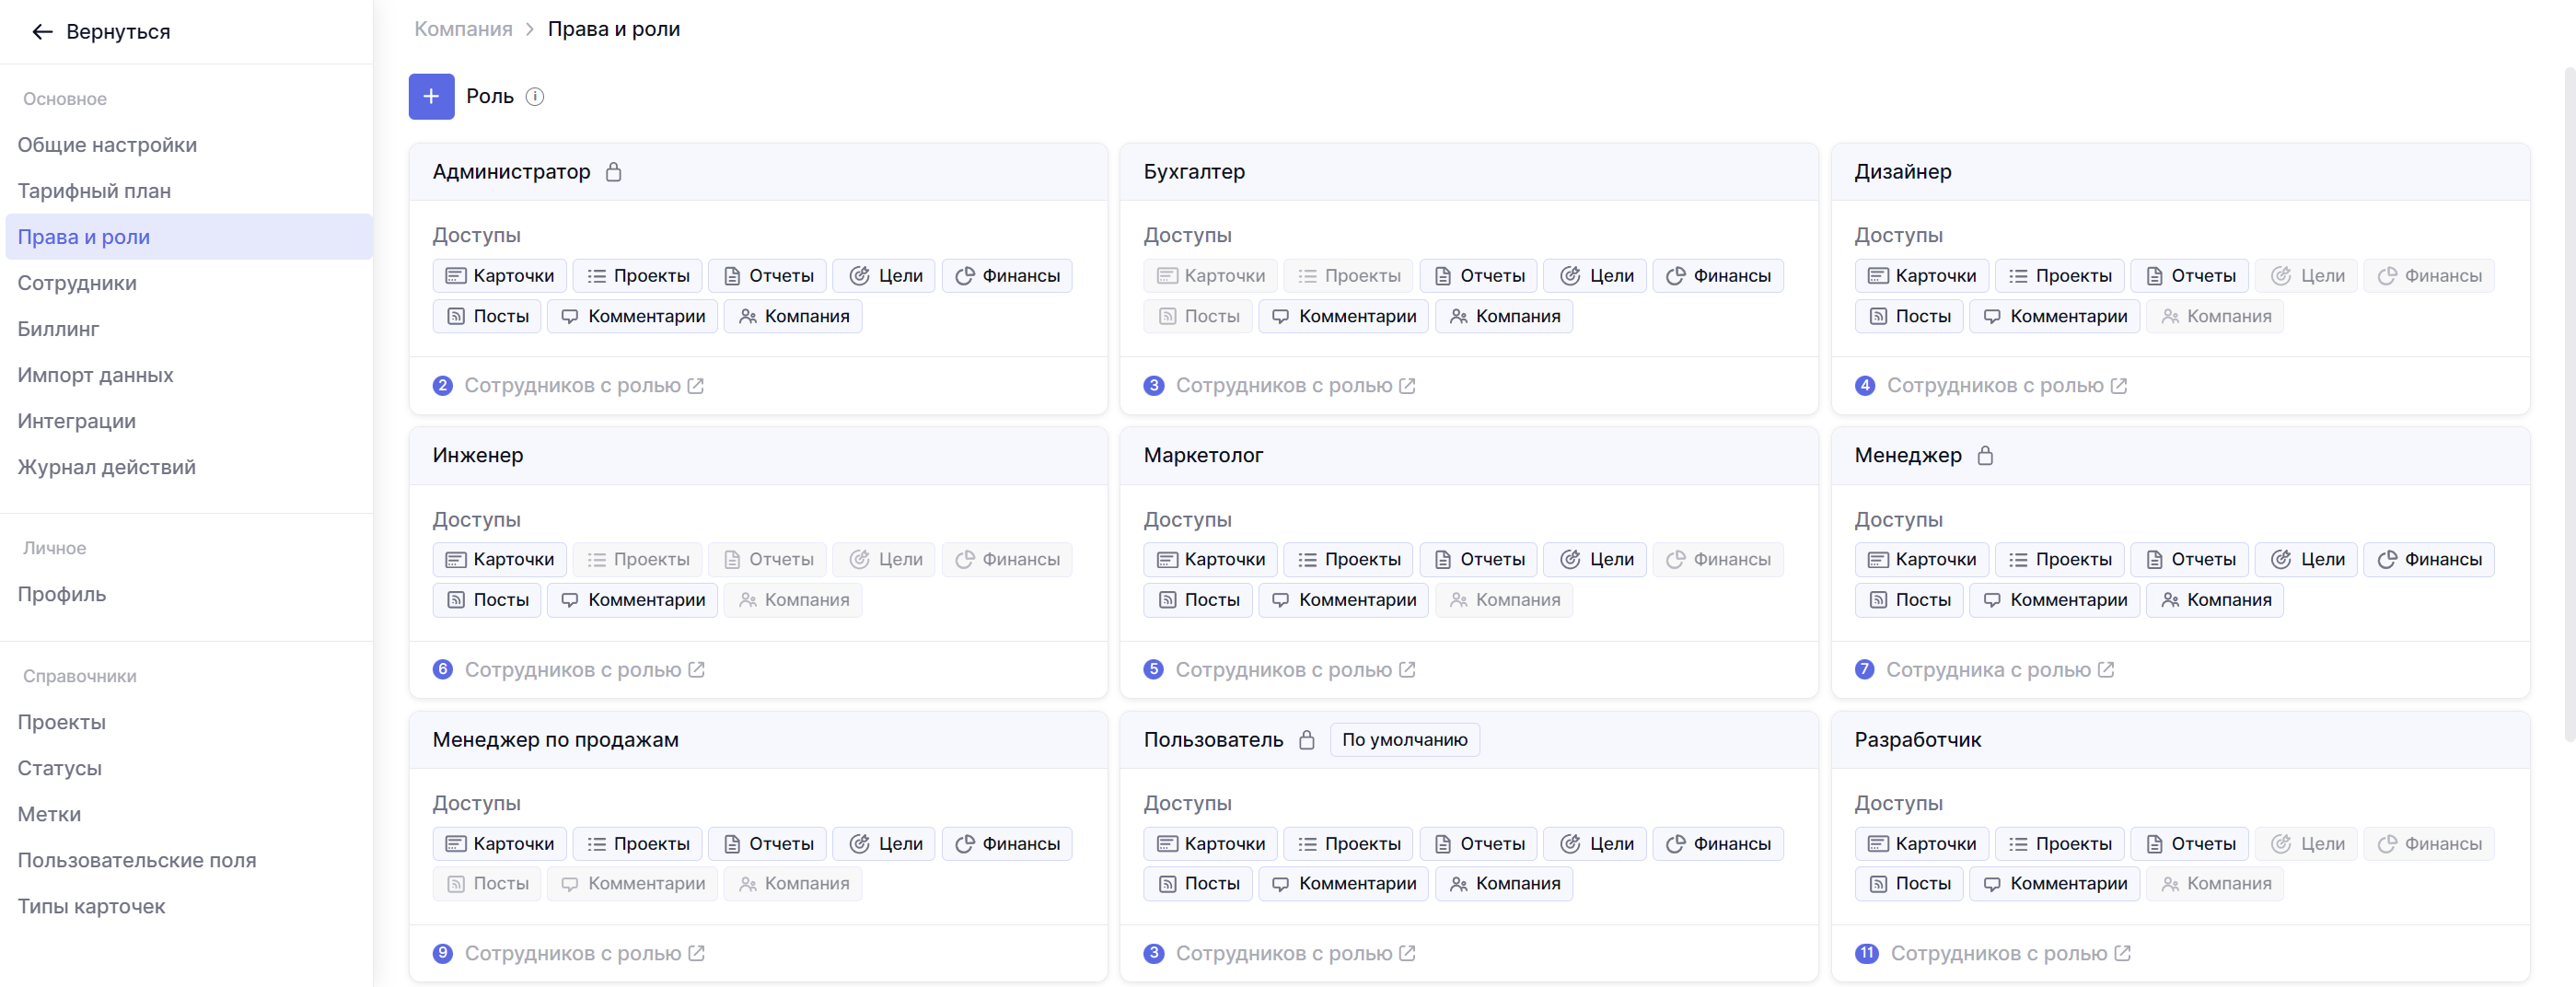Open external link icon in Бухгалтер card
The width and height of the screenshot is (2576, 987).
pos(1407,386)
